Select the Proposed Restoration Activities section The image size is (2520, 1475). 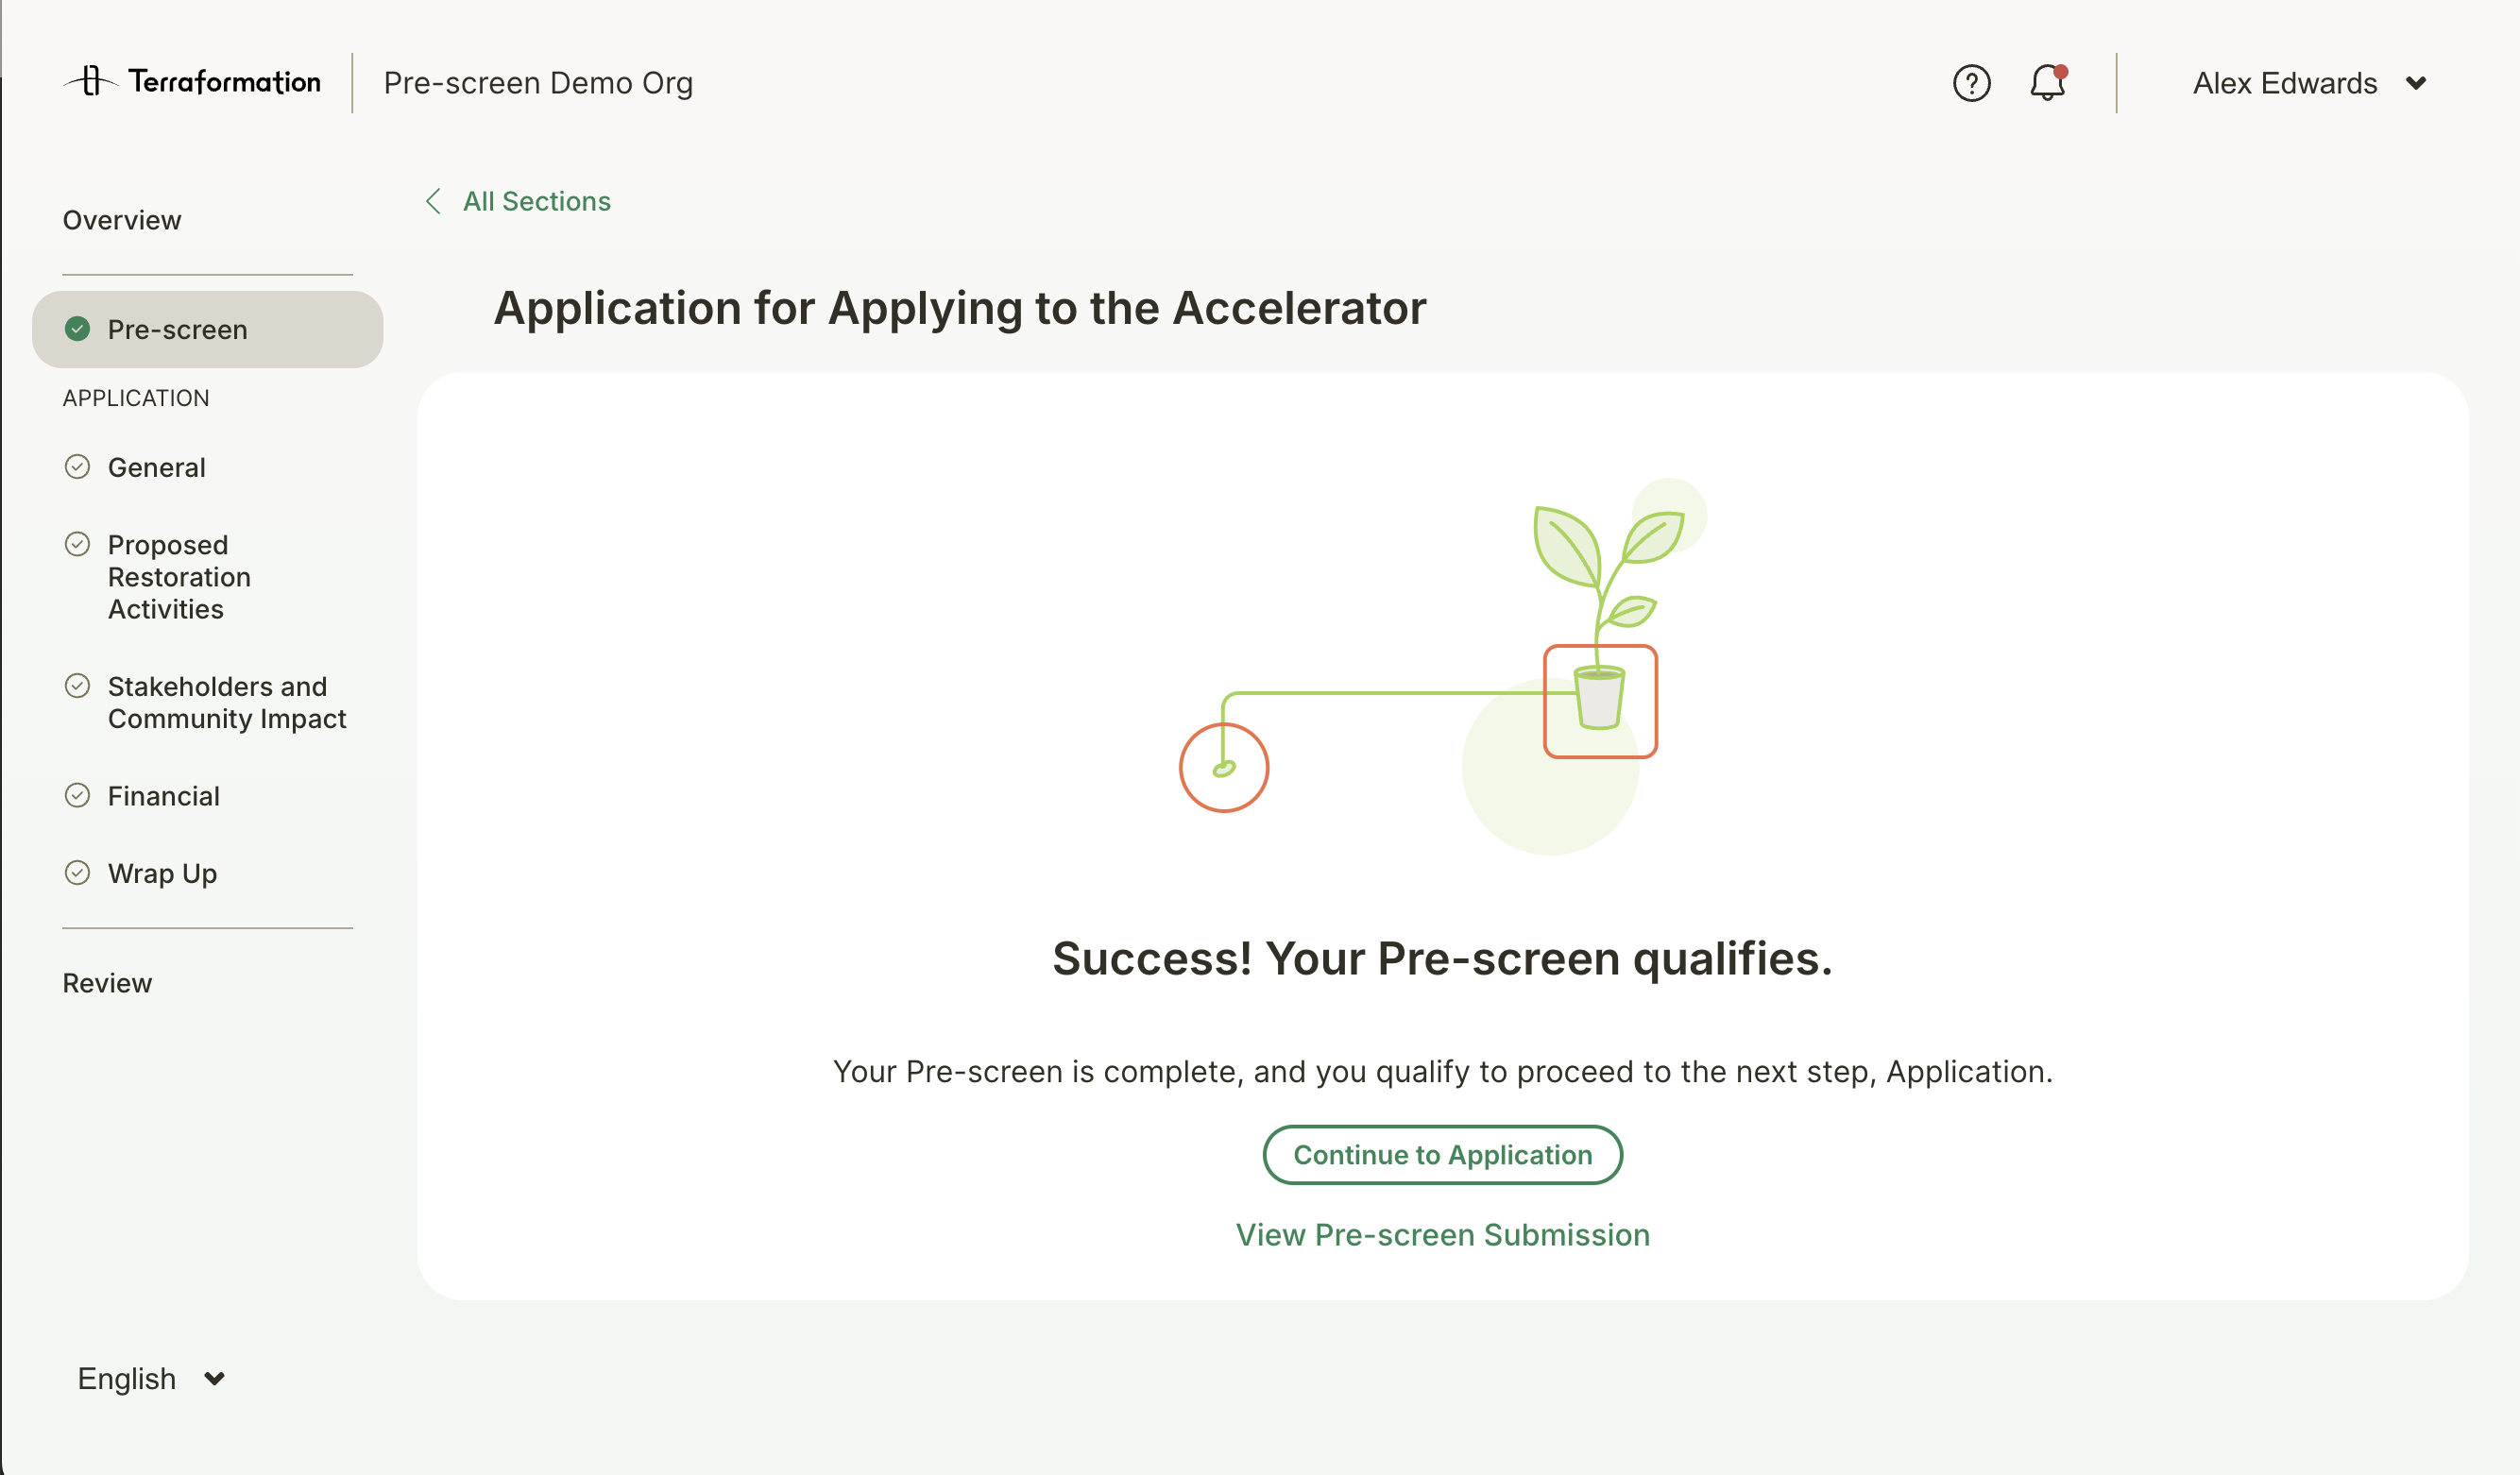pos(179,576)
